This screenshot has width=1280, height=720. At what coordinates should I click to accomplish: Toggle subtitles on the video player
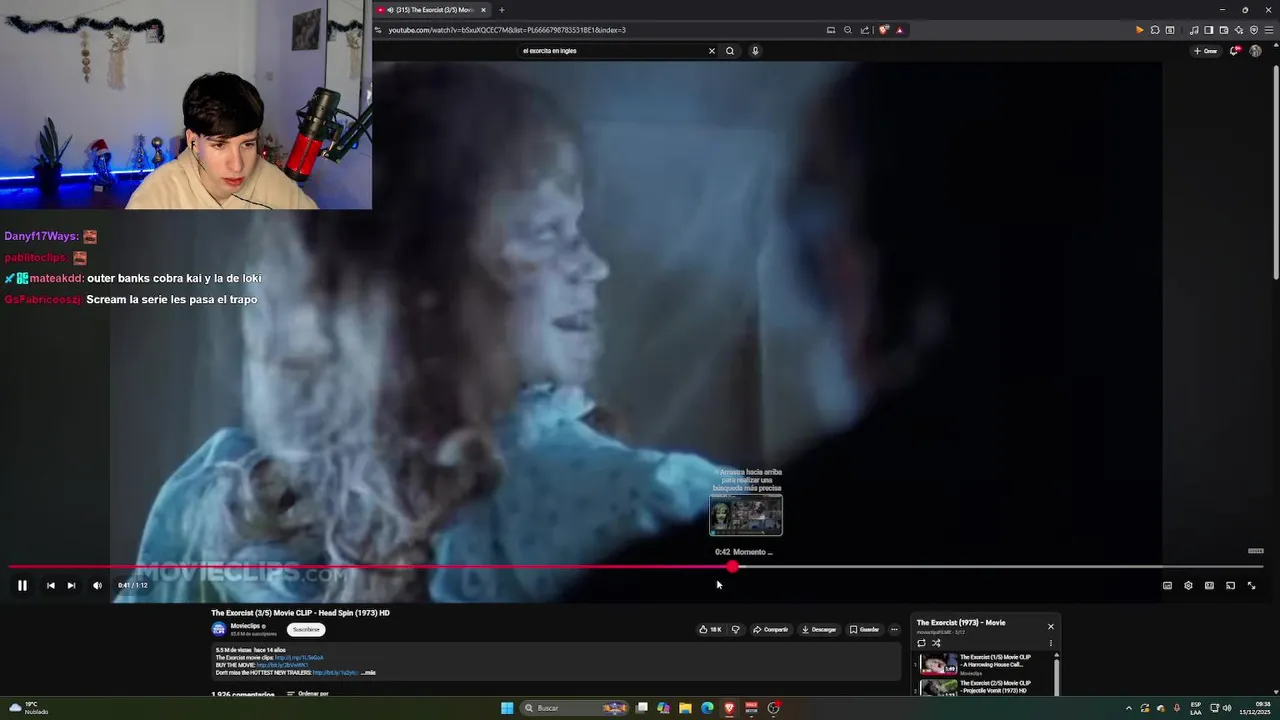pyautogui.click(x=1167, y=586)
